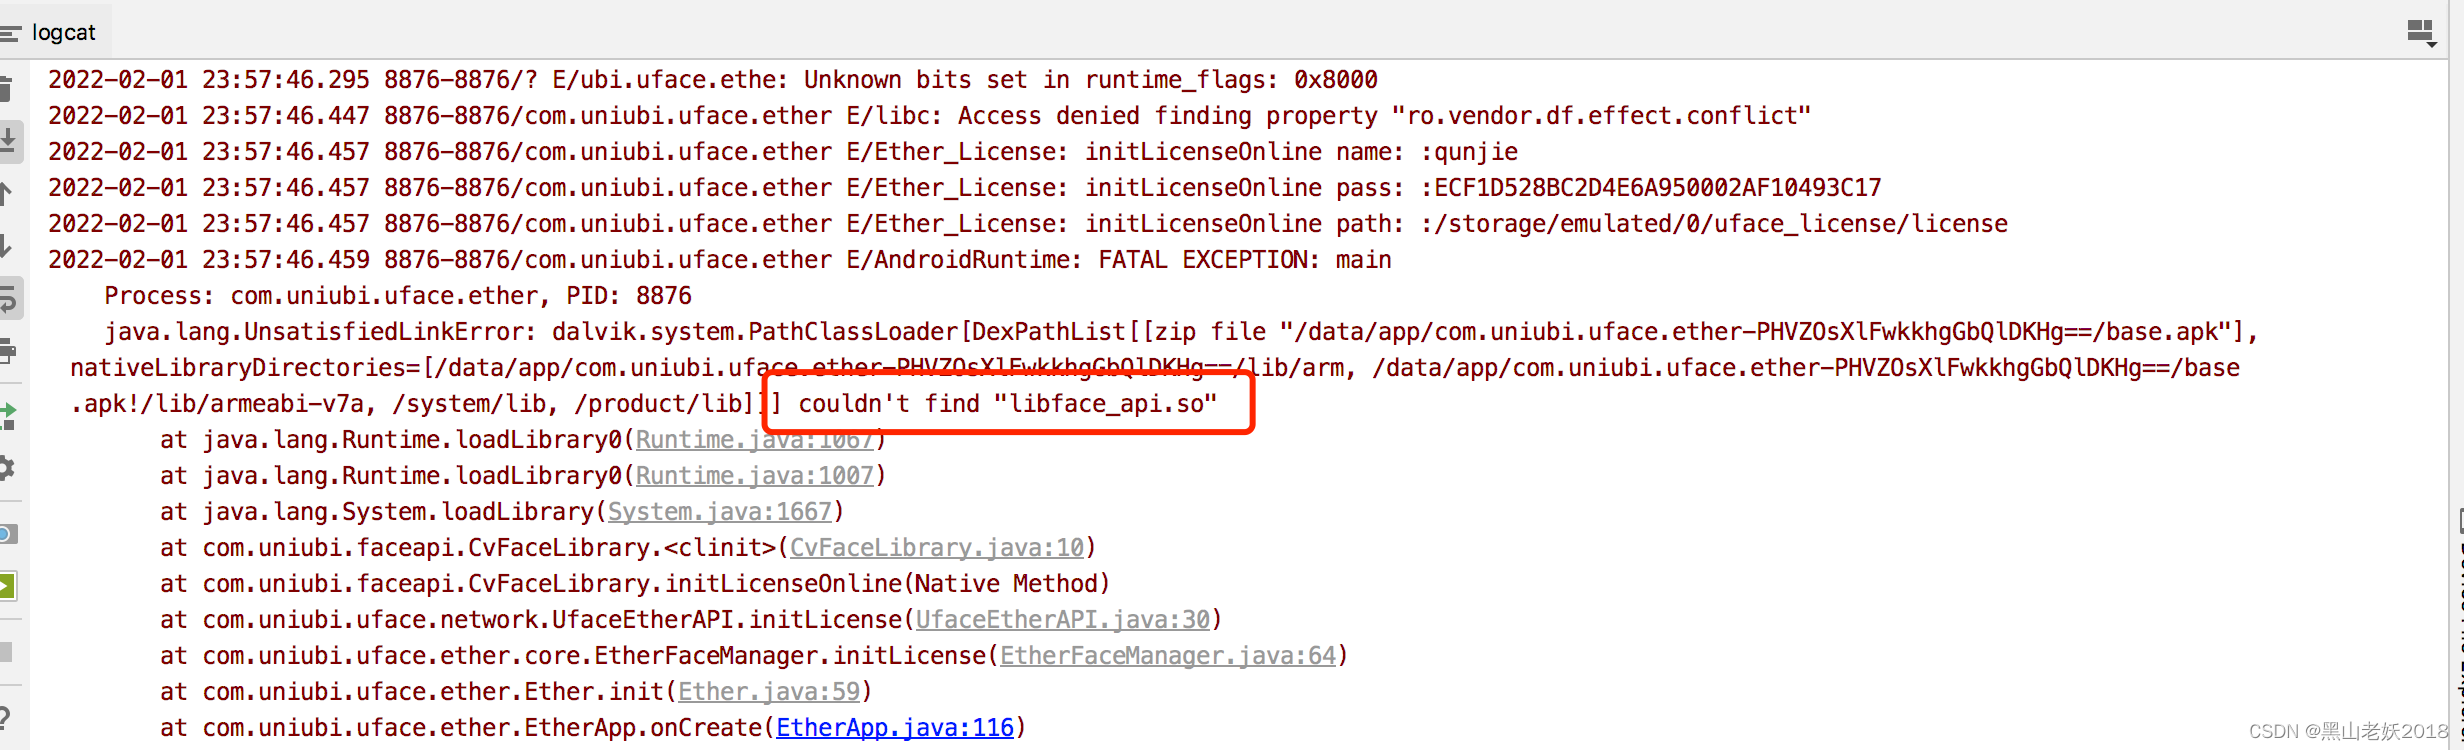Click the 'FATAL EXCEPTION: main' log line
This screenshot has height=750, width=2464.
[720, 260]
